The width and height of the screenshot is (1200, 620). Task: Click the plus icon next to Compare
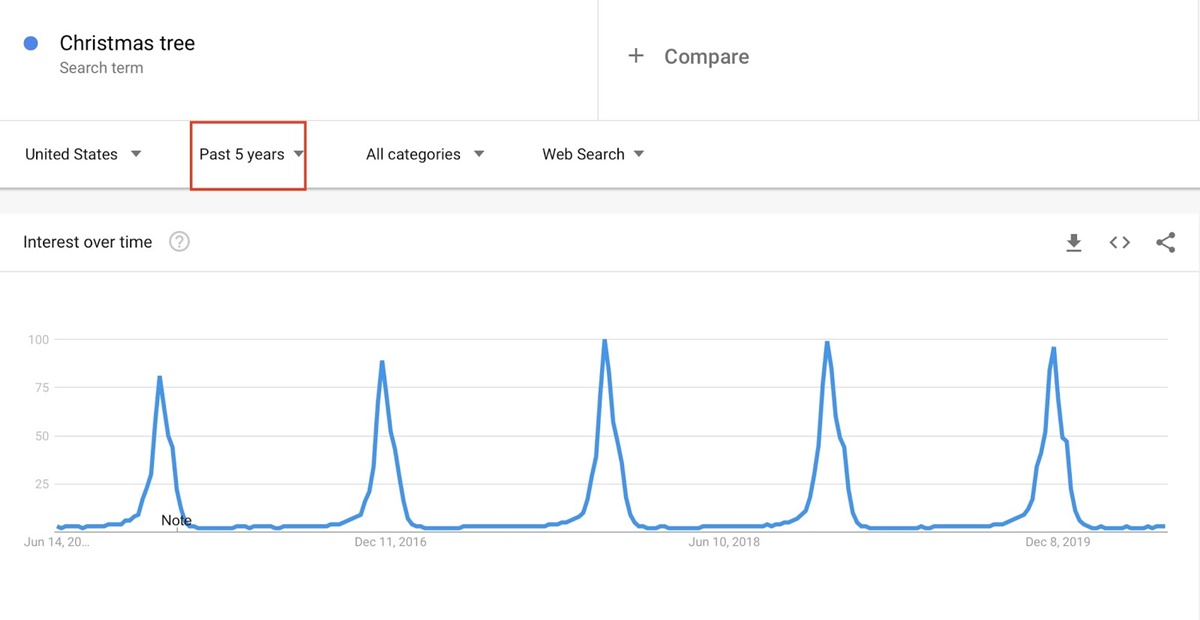click(637, 56)
